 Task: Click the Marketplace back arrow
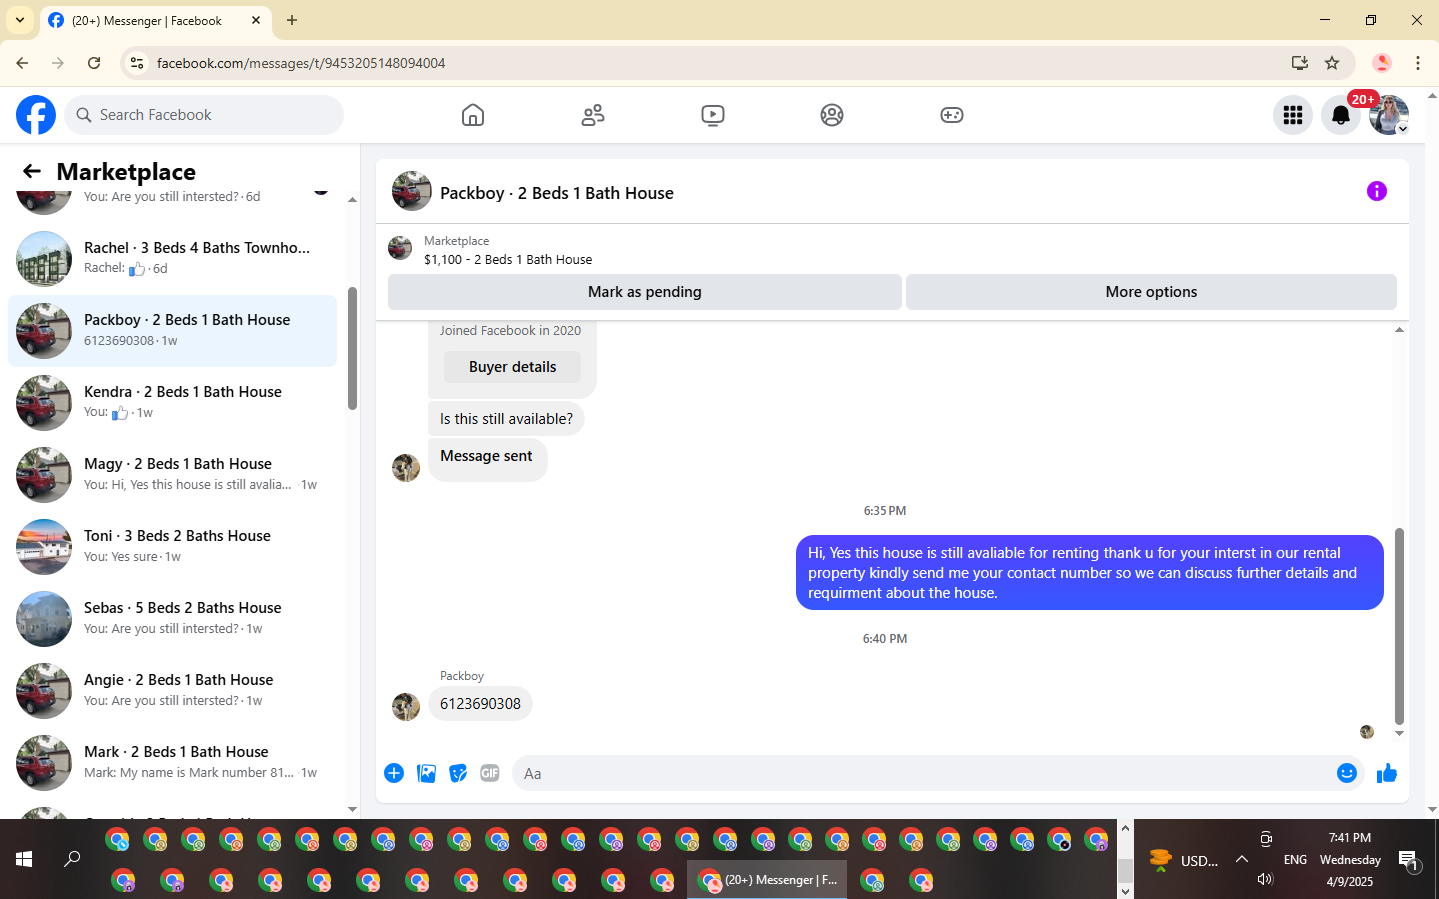point(32,171)
